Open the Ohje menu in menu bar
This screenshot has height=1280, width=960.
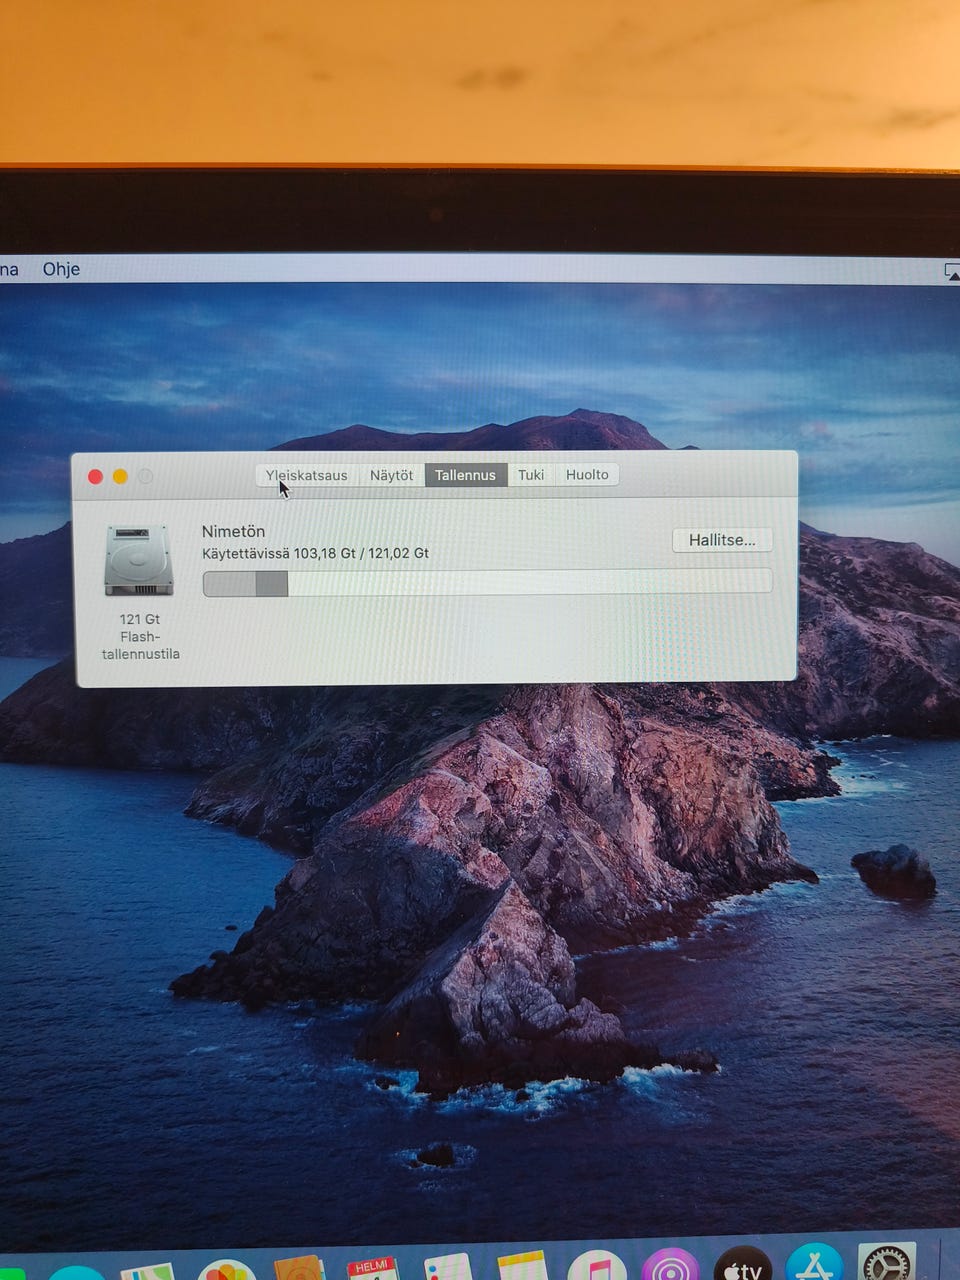pyautogui.click(x=61, y=269)
